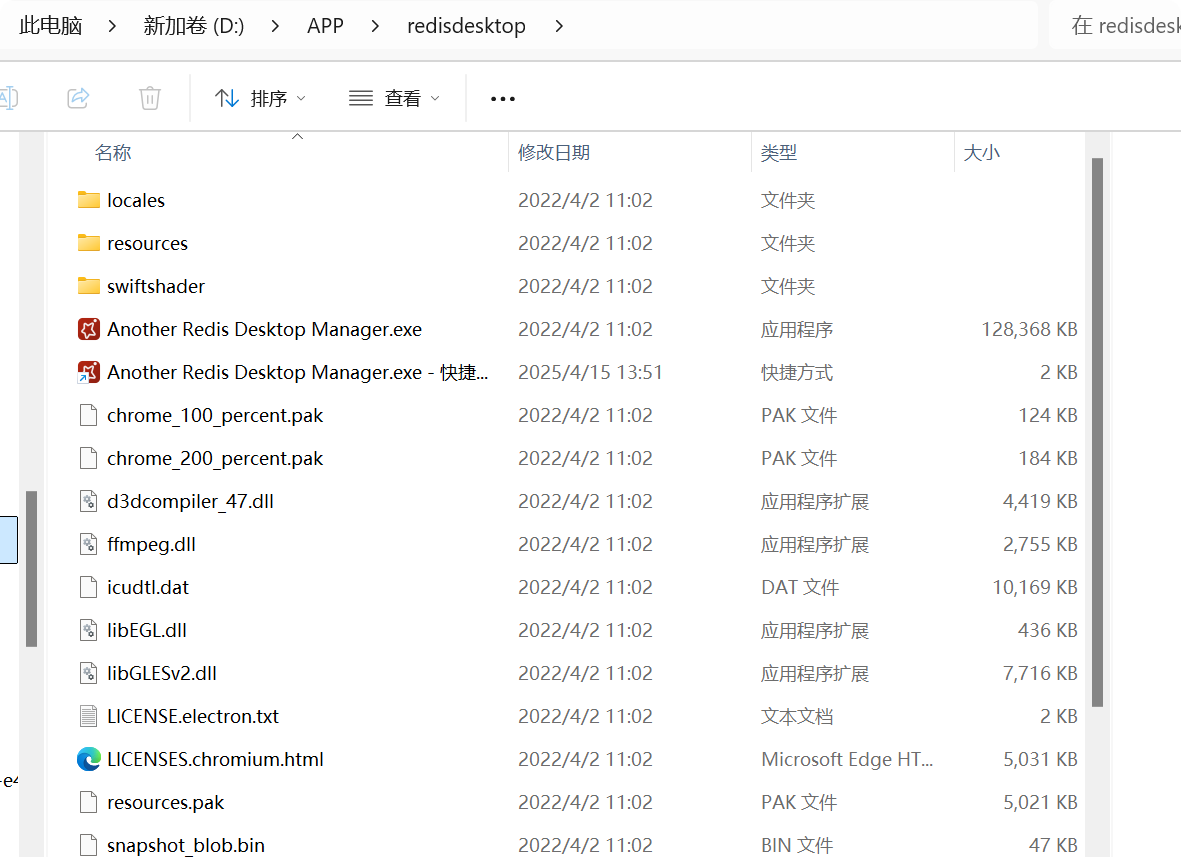This screenshot has height=857, width=1181.
Task: Click the resources folder icon
Action: [88, 243]
